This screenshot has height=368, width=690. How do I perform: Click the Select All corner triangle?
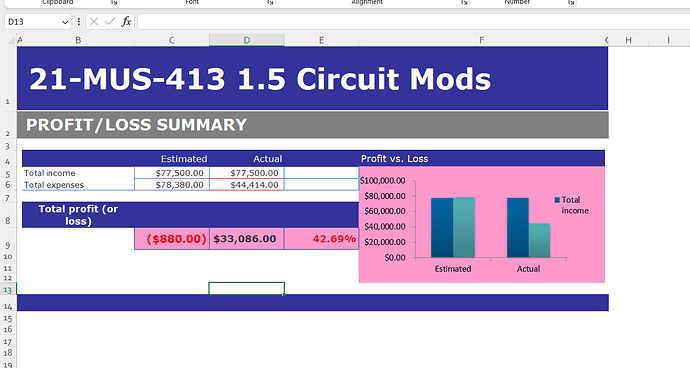click(11, 40)
